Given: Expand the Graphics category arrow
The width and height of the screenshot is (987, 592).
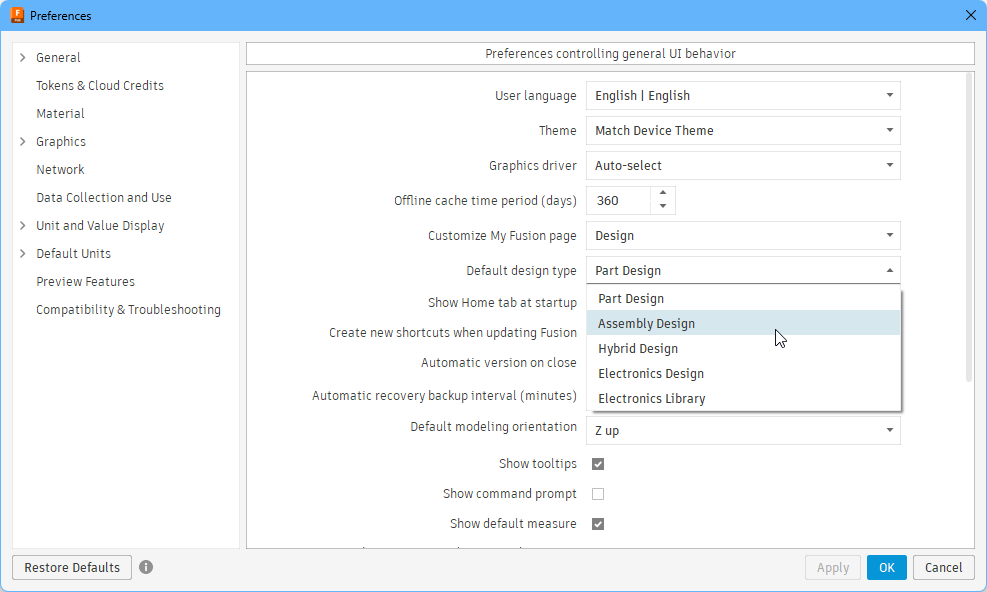Looking at the screenshot, I should click(23, 142).
